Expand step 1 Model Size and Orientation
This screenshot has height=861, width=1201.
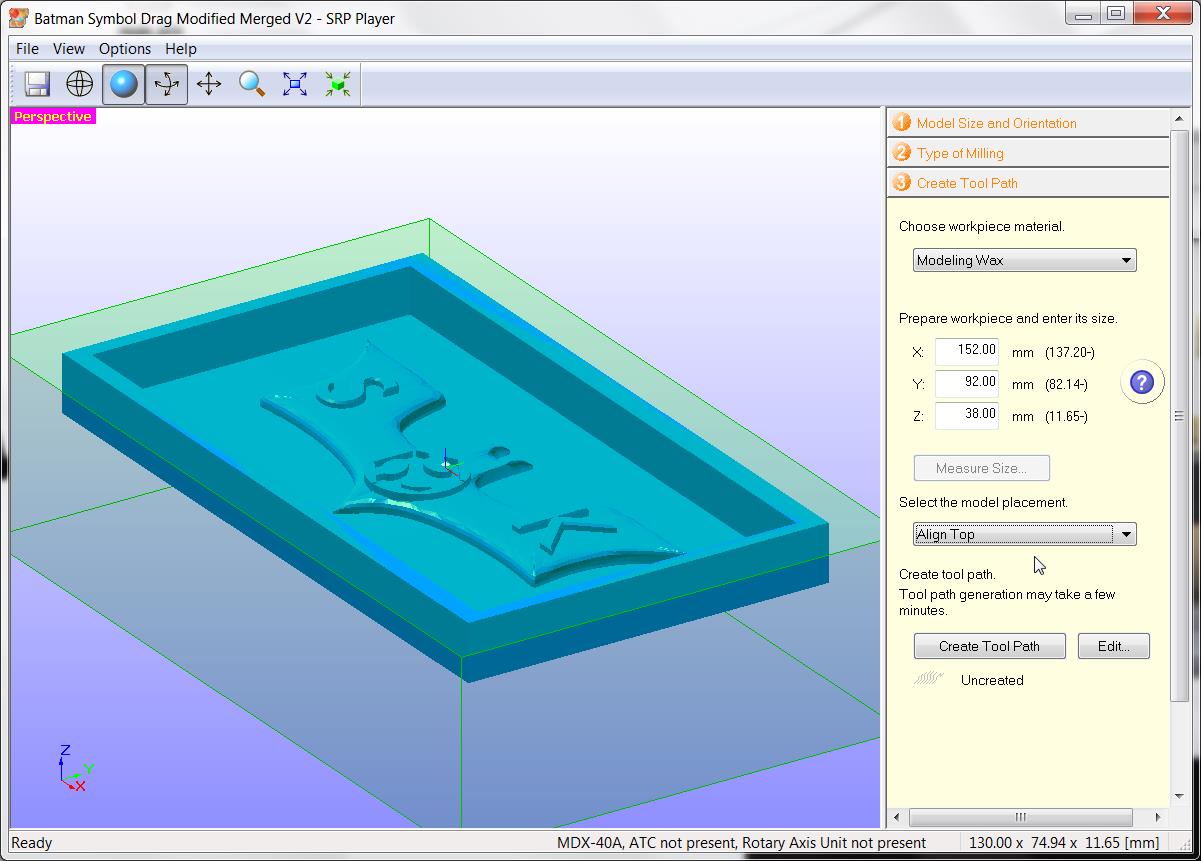[x=1028, y=123]
